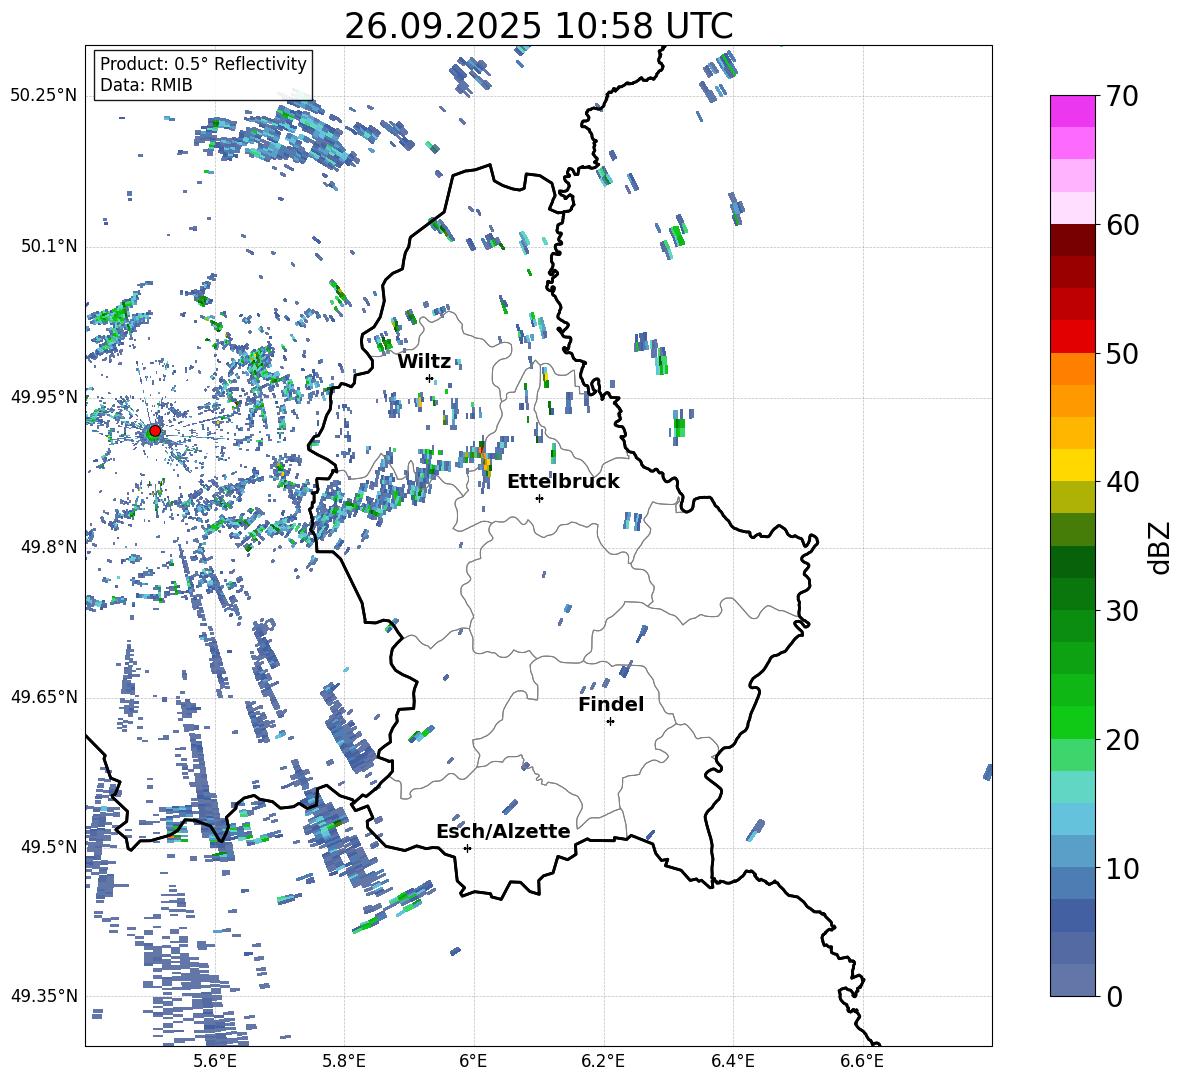This screenshot has width=1184, height=1081.
Task: Click the red radar site marker
Action: (x=155, y=431)
